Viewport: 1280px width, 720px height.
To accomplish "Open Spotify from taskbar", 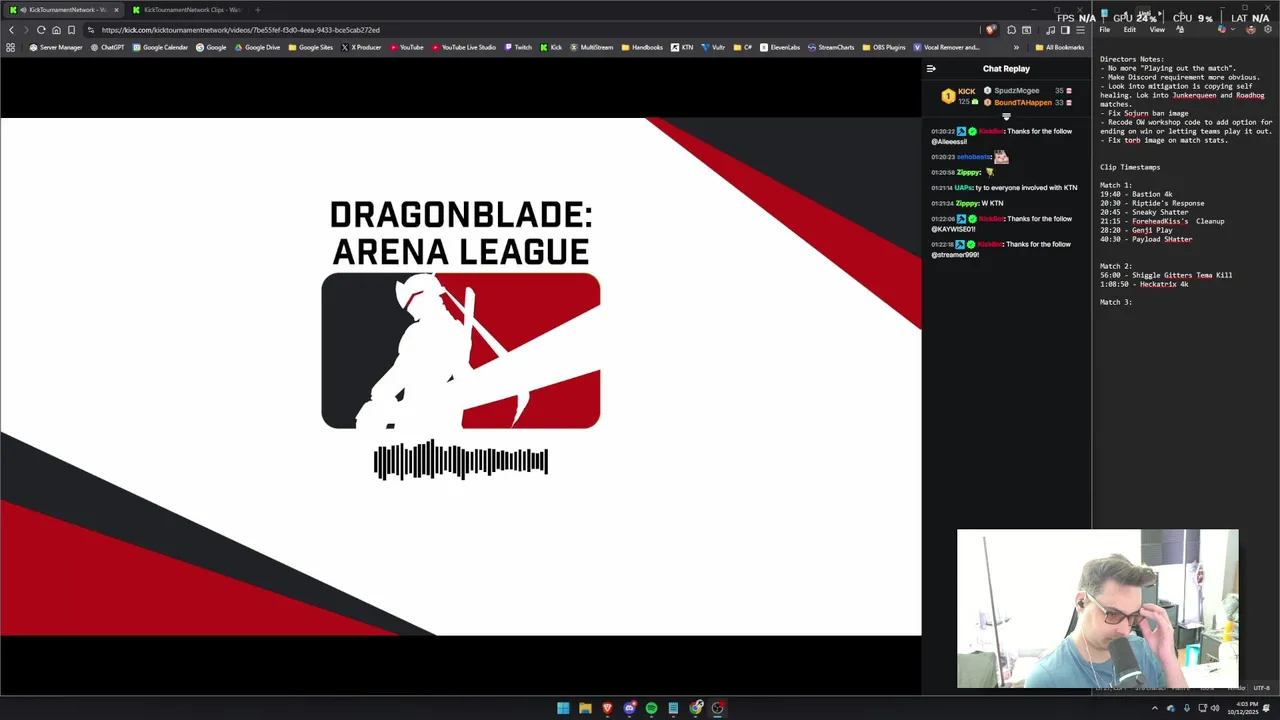I will [651, 708].
